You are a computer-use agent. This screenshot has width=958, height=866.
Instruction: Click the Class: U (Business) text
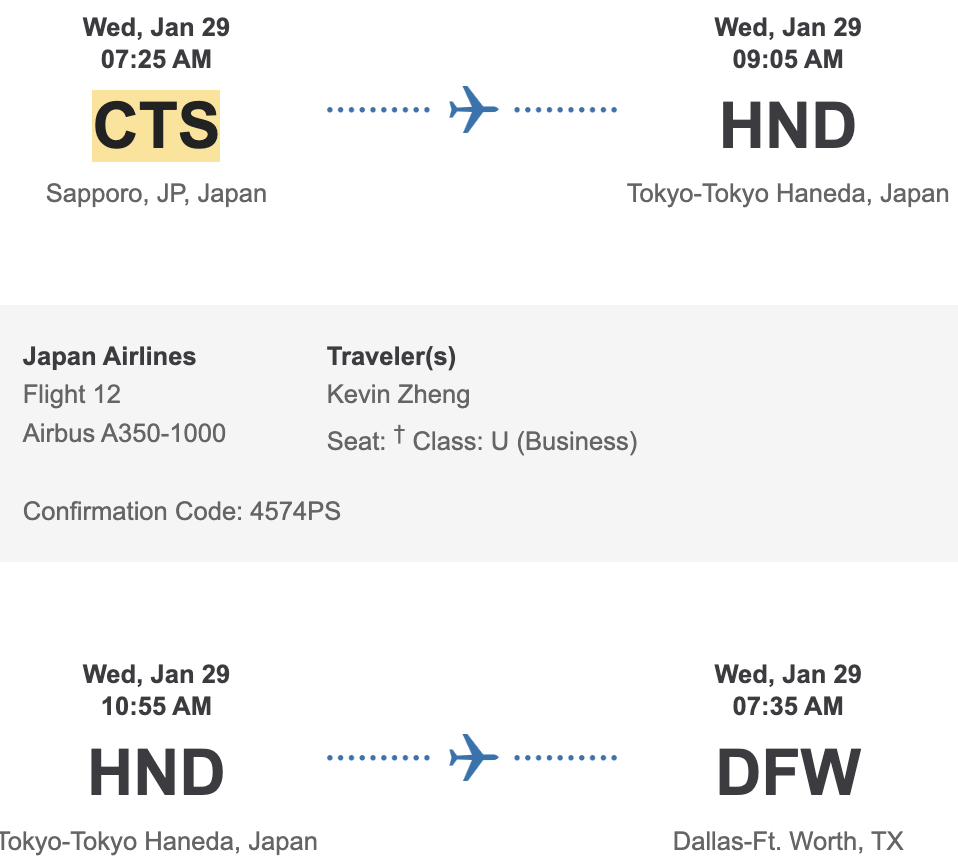[x=525, y=441]
